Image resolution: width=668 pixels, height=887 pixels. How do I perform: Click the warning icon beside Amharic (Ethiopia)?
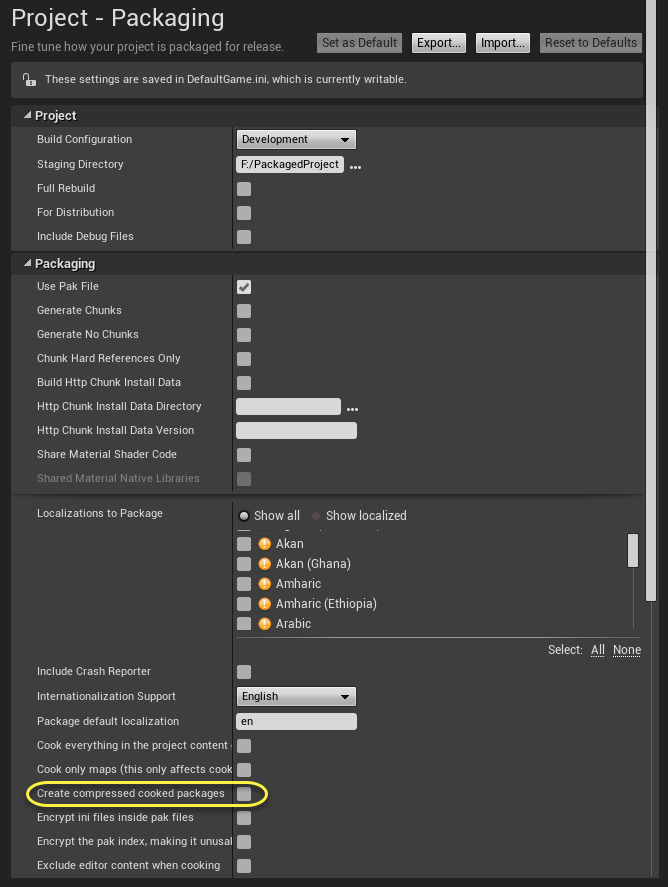264,603
